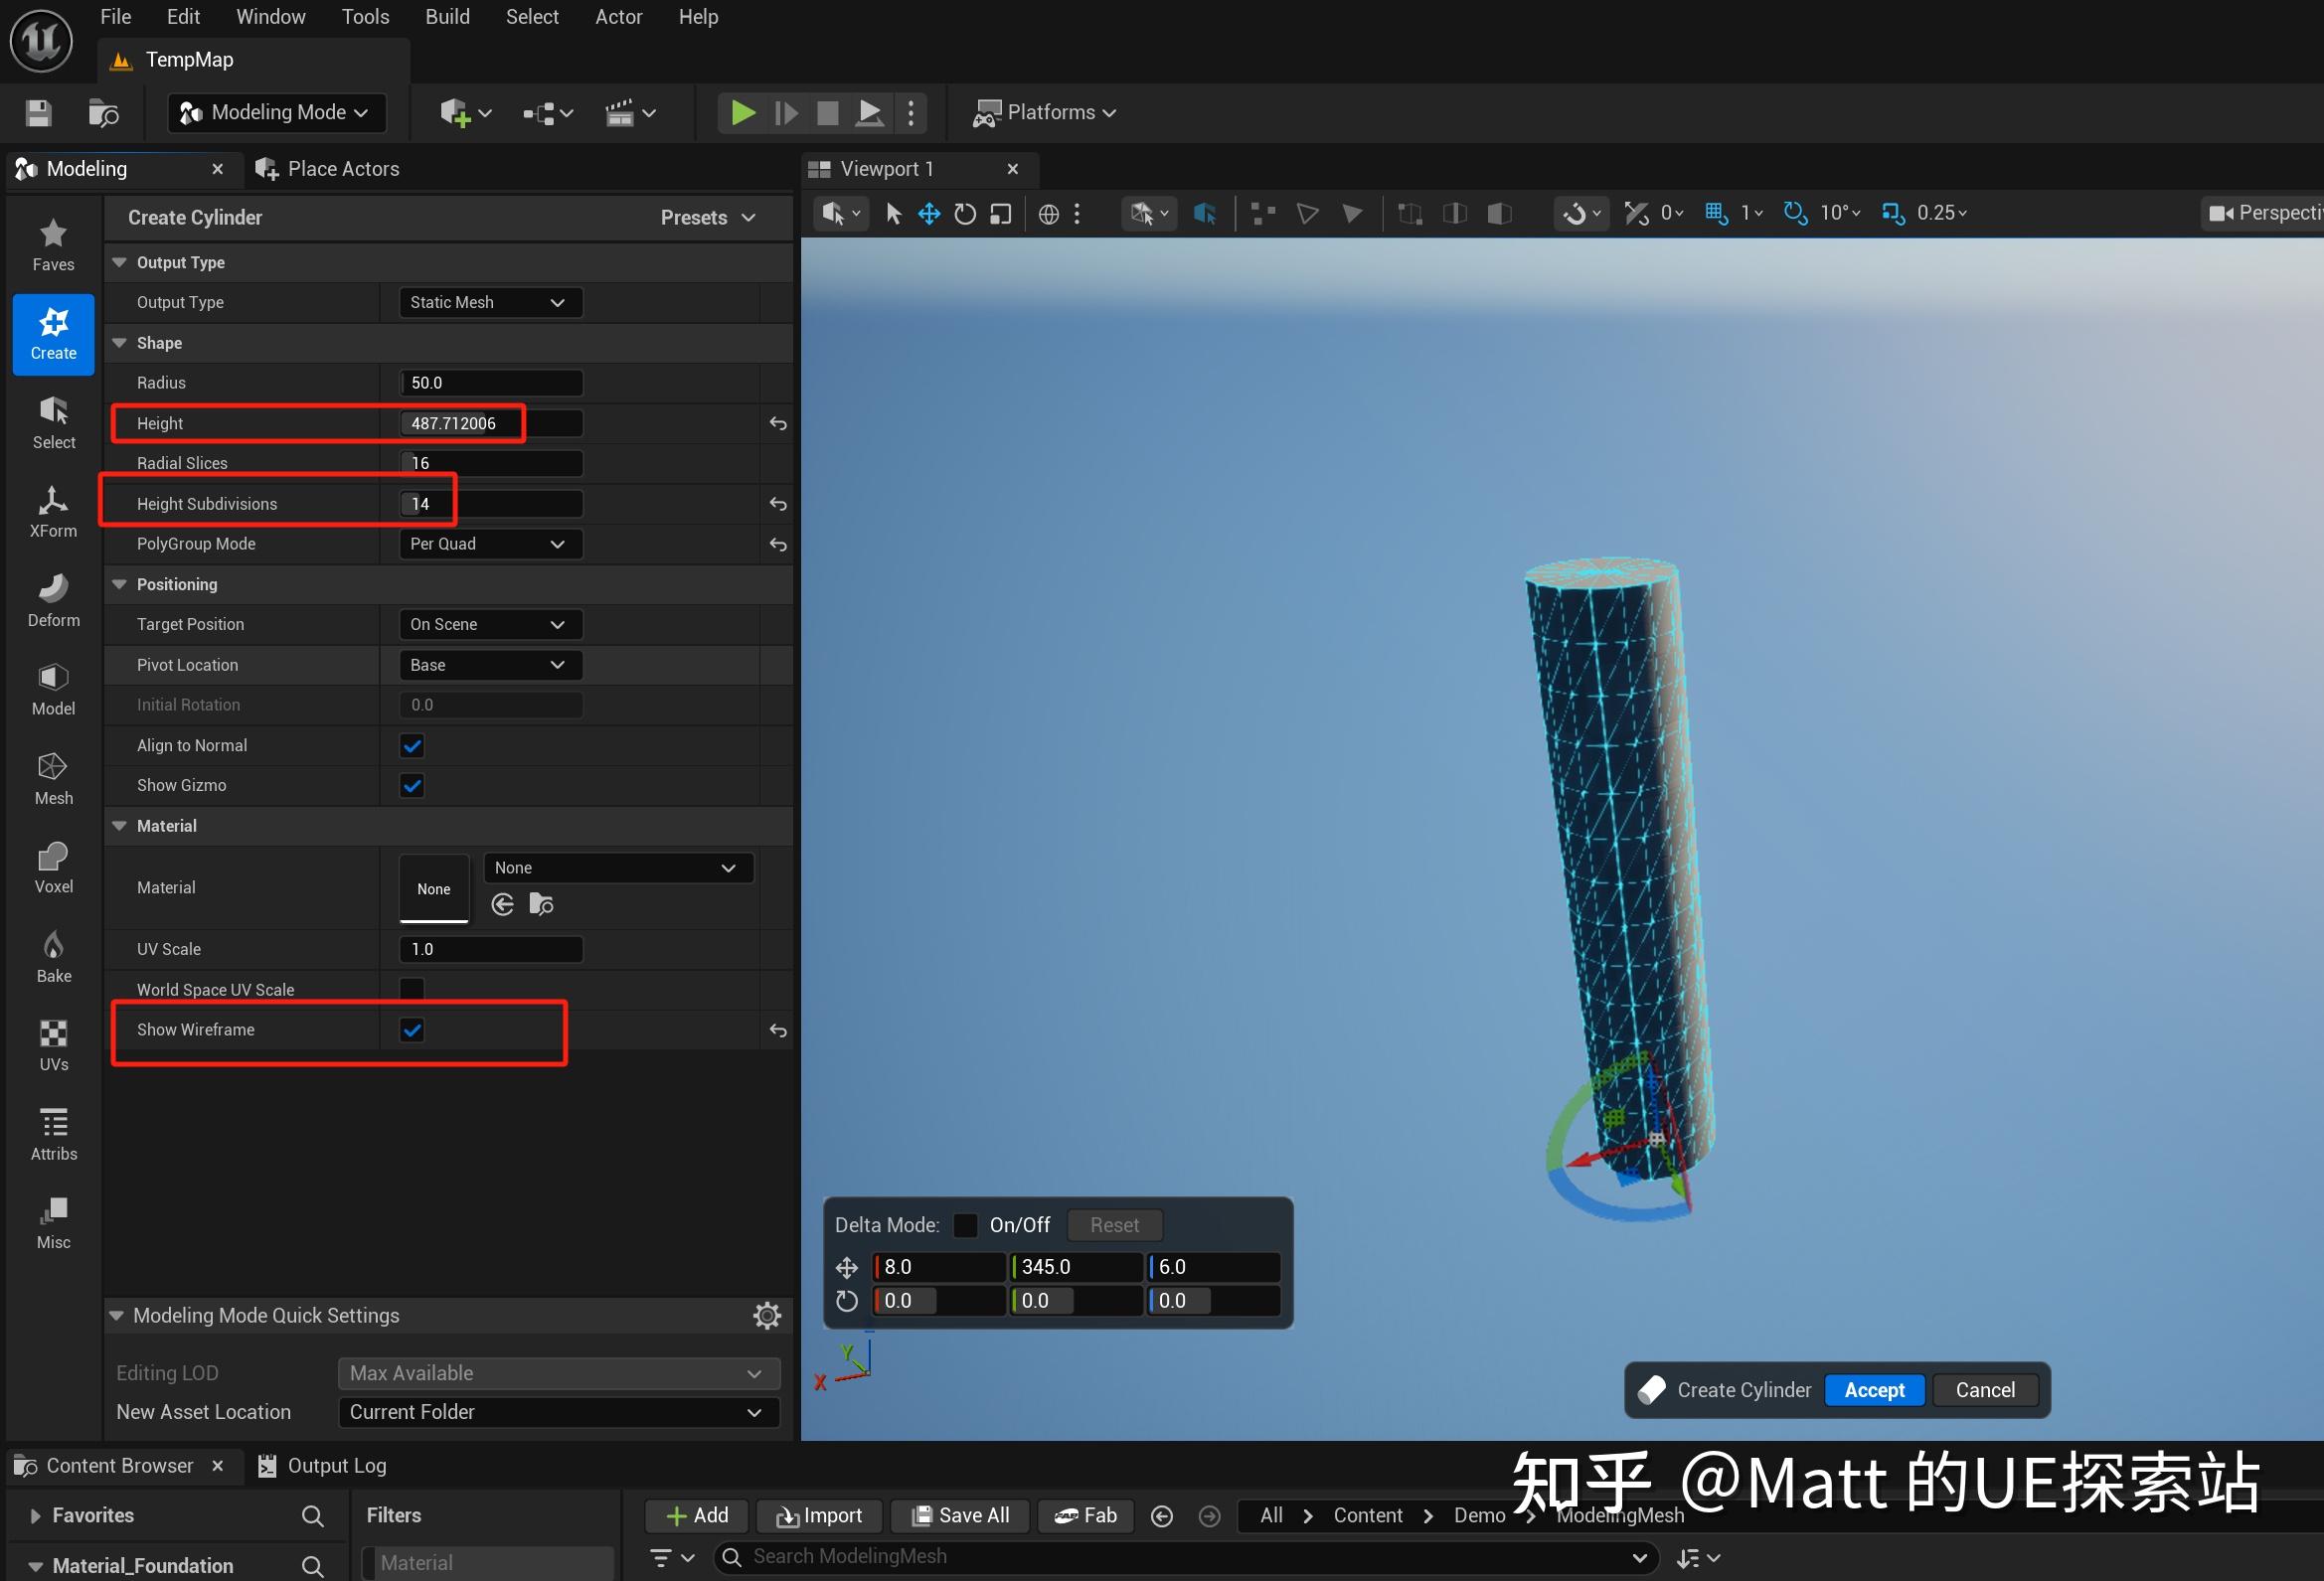Toggle the Show Wireframe checkbox
2324x1581 pixels.
coord(411,1029)
